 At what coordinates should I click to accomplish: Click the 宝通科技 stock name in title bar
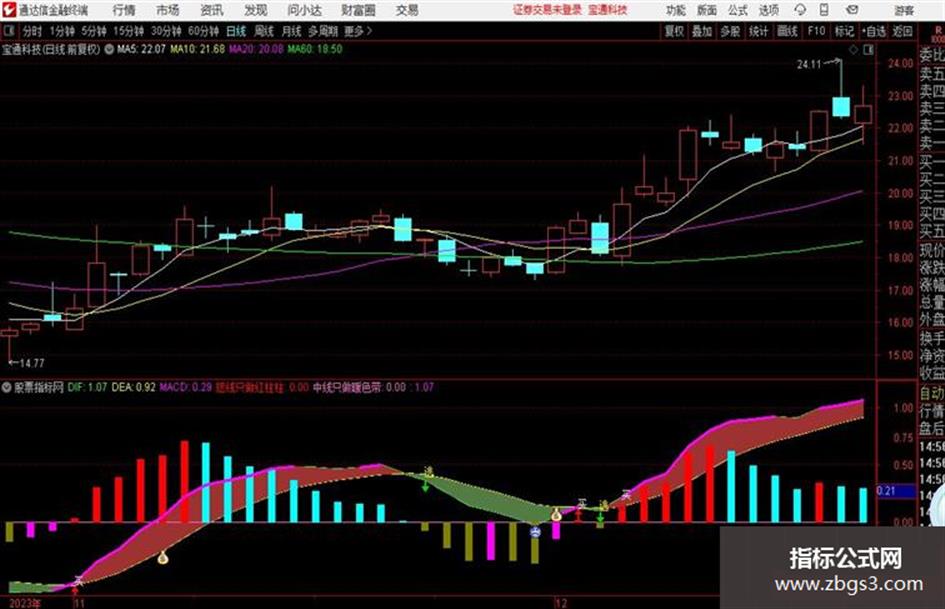[x=608, y=10]
